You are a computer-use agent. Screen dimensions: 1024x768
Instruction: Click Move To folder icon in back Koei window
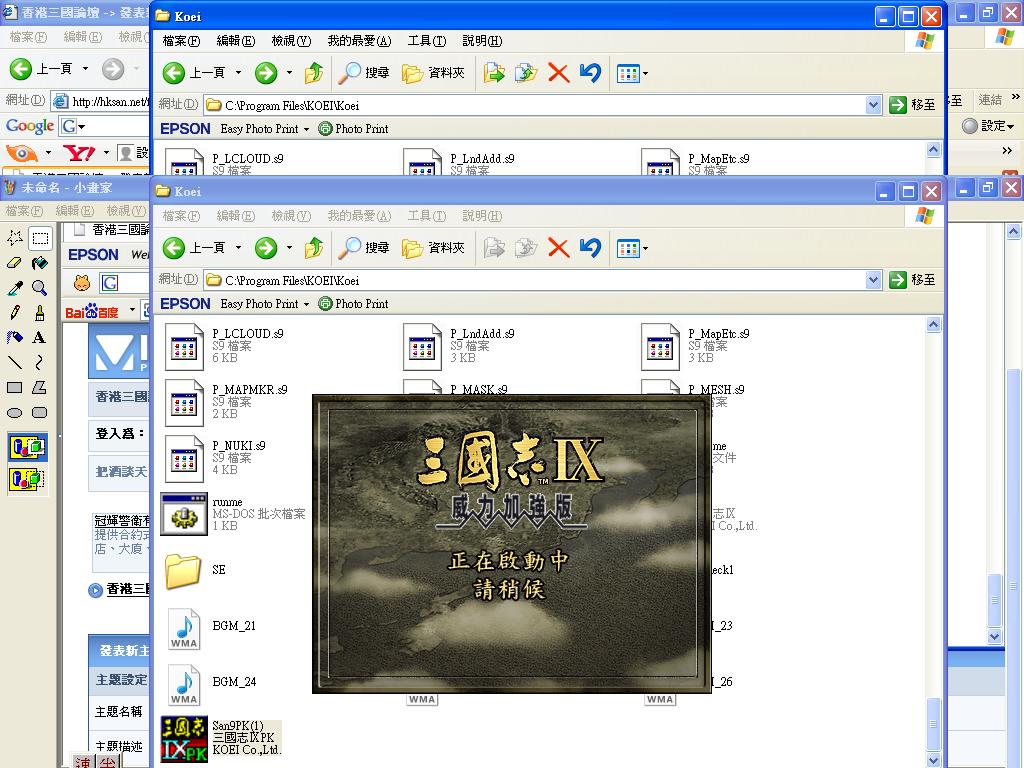(494, 73)
